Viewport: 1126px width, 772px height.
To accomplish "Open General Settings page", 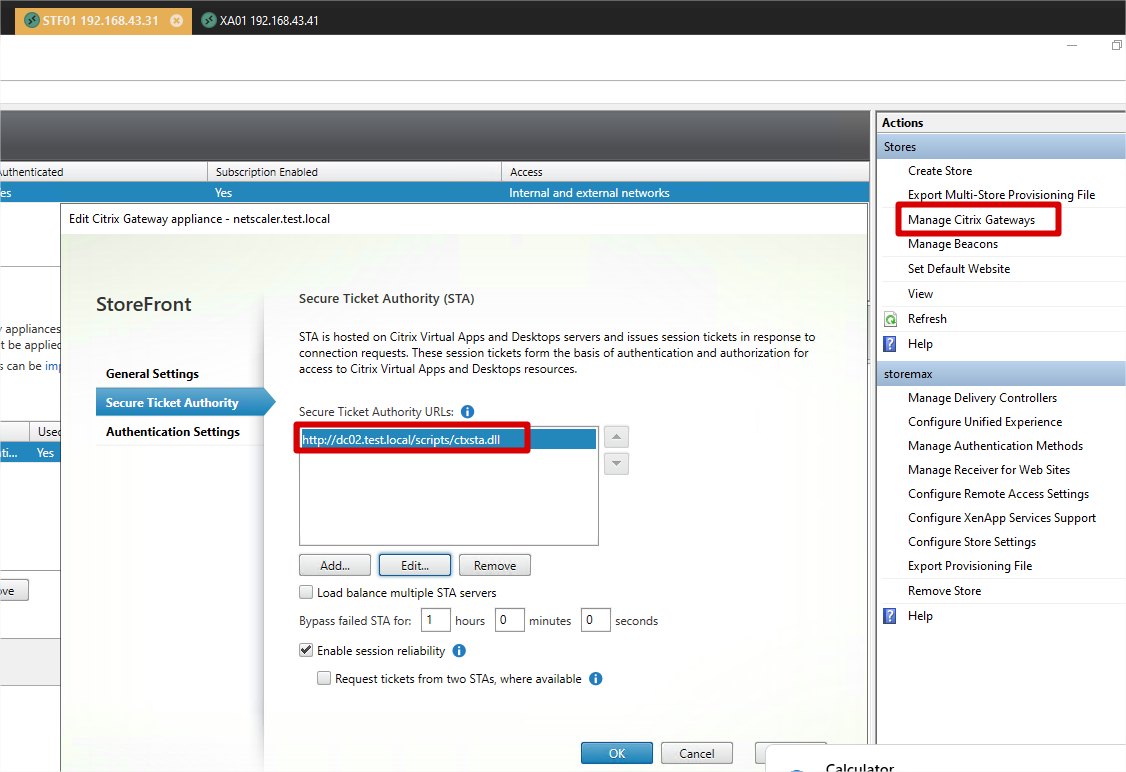I will [152, 373].
